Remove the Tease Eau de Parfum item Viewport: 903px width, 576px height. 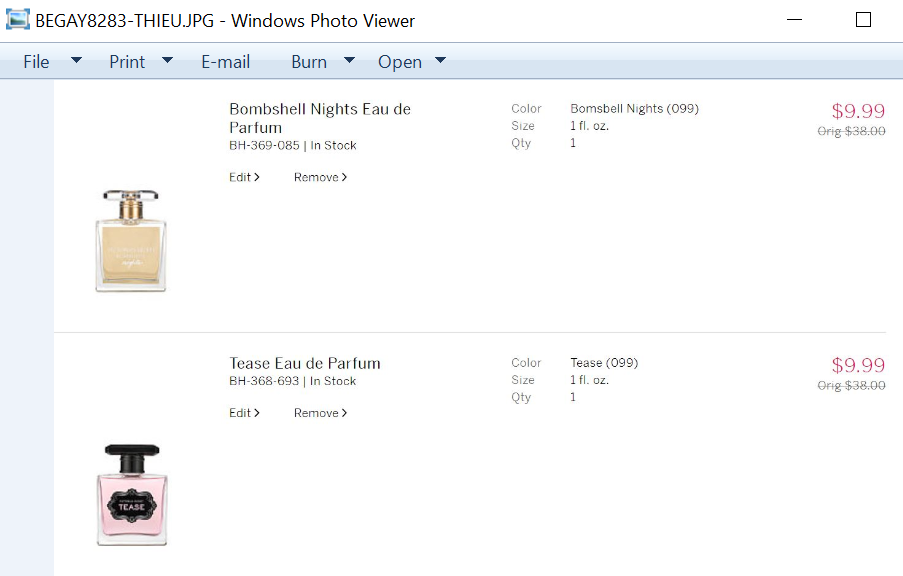(x=320, y=413)
